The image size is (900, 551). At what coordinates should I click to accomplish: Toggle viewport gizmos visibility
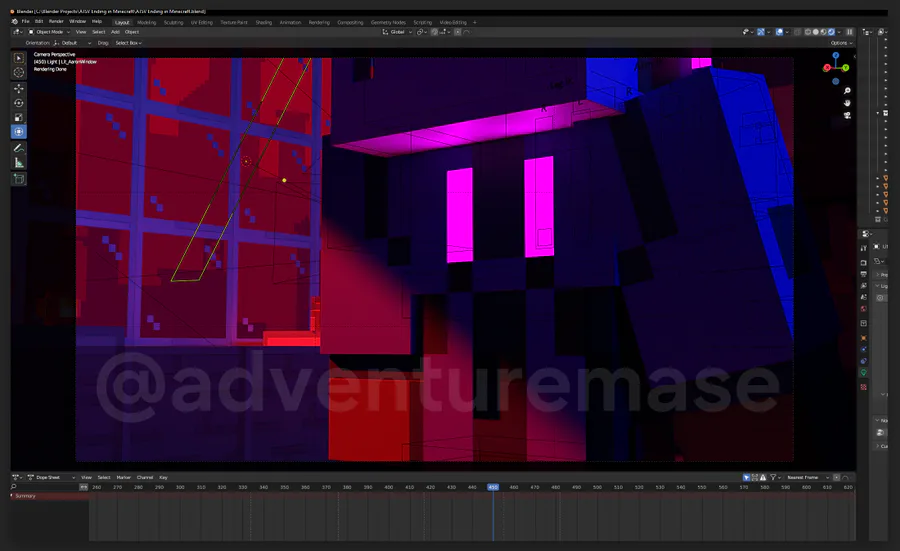pos(761,32)
